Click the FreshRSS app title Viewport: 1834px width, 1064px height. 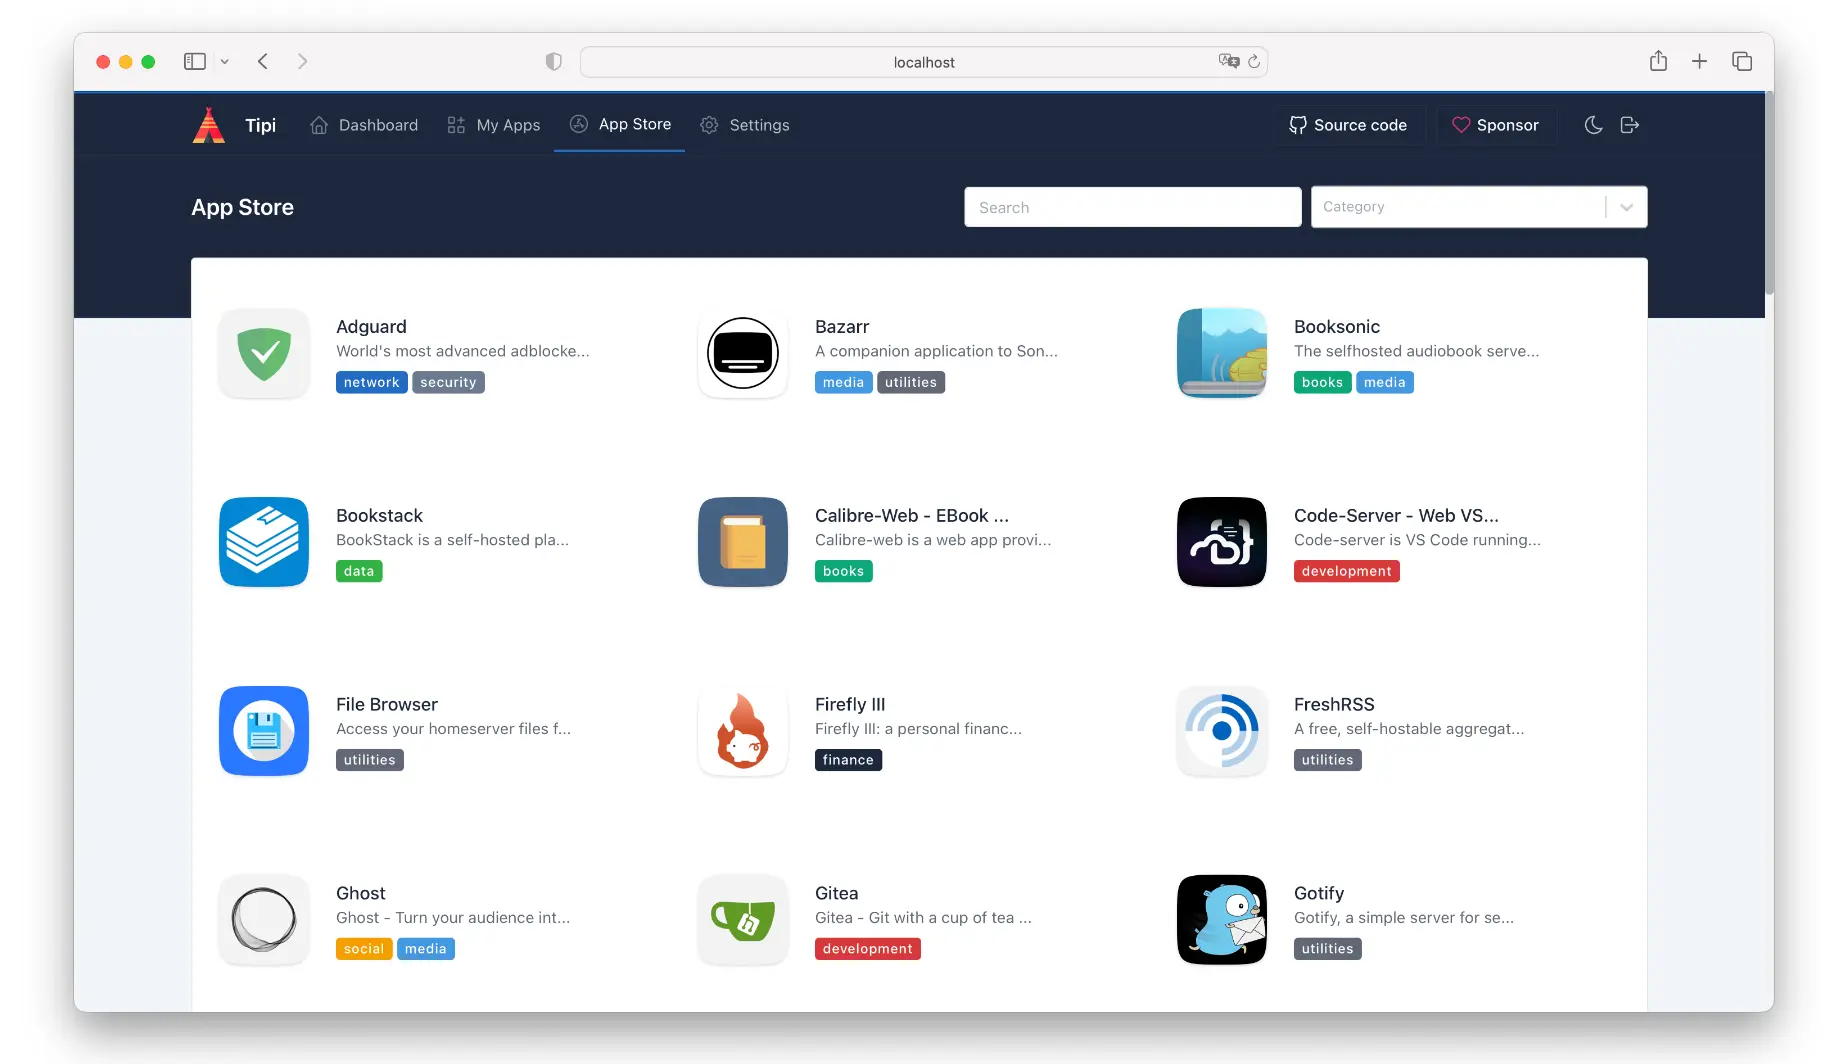tap(1334, 705)
